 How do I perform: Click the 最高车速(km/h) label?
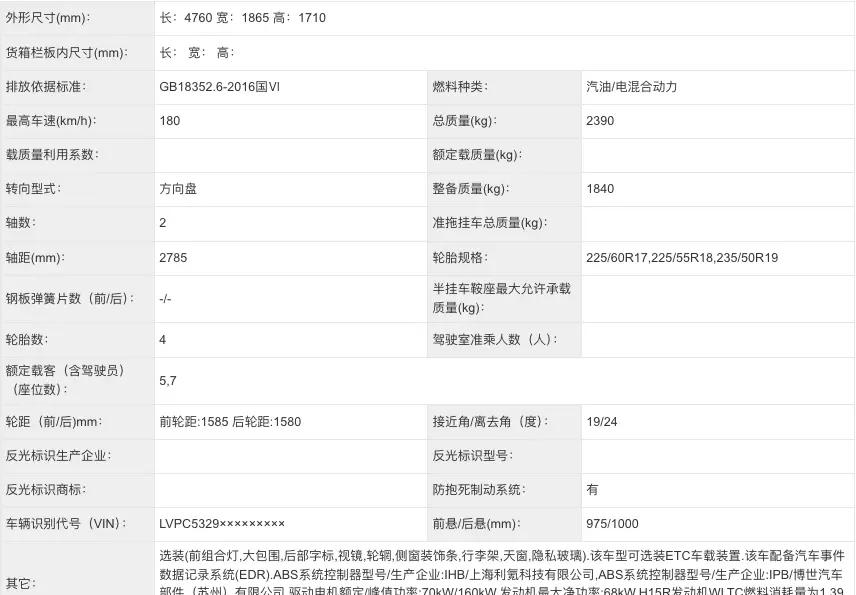pos(51,121)
